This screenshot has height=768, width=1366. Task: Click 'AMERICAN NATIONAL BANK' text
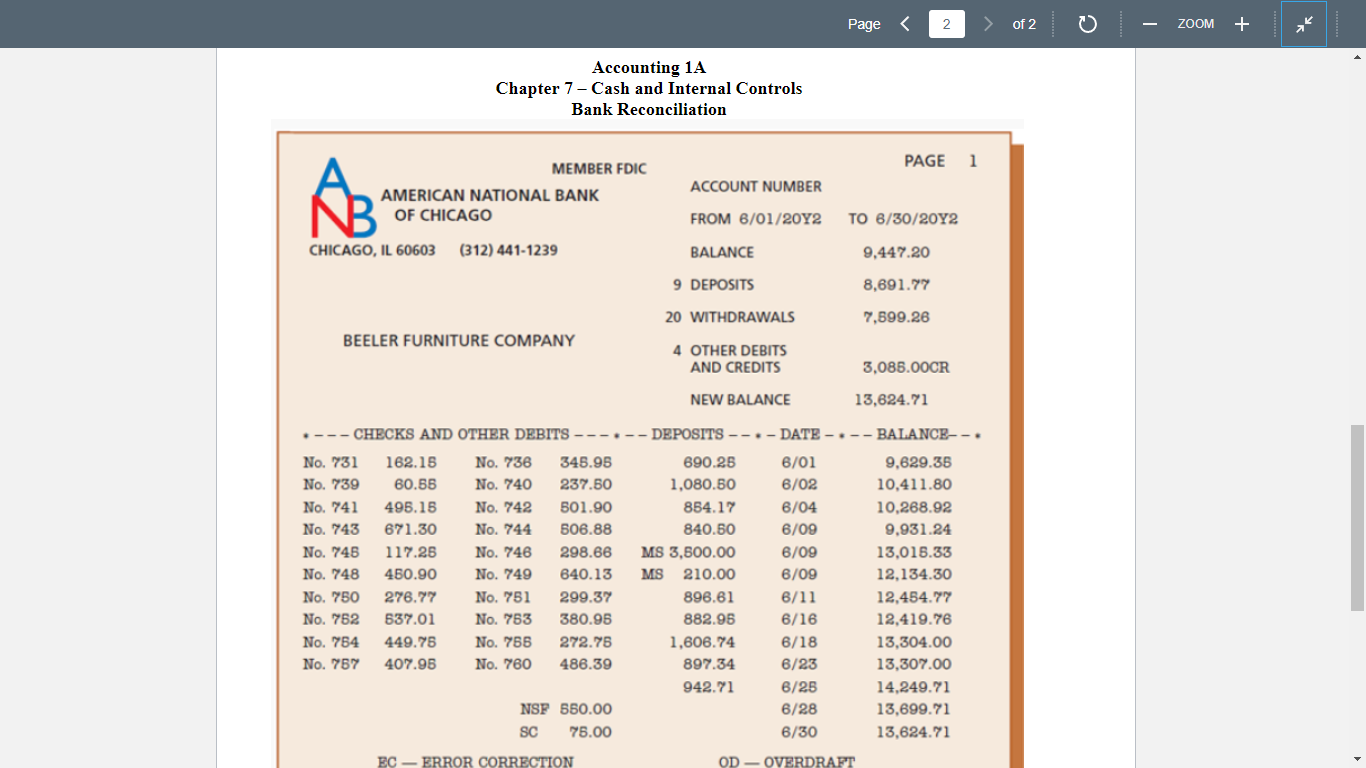(x=490, y=196)
